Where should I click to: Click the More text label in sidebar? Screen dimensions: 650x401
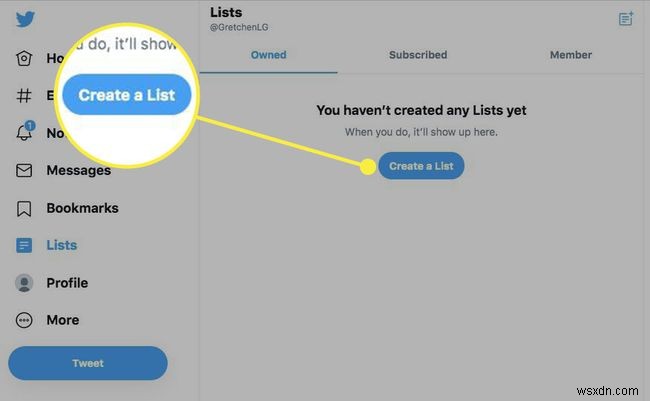62,320
